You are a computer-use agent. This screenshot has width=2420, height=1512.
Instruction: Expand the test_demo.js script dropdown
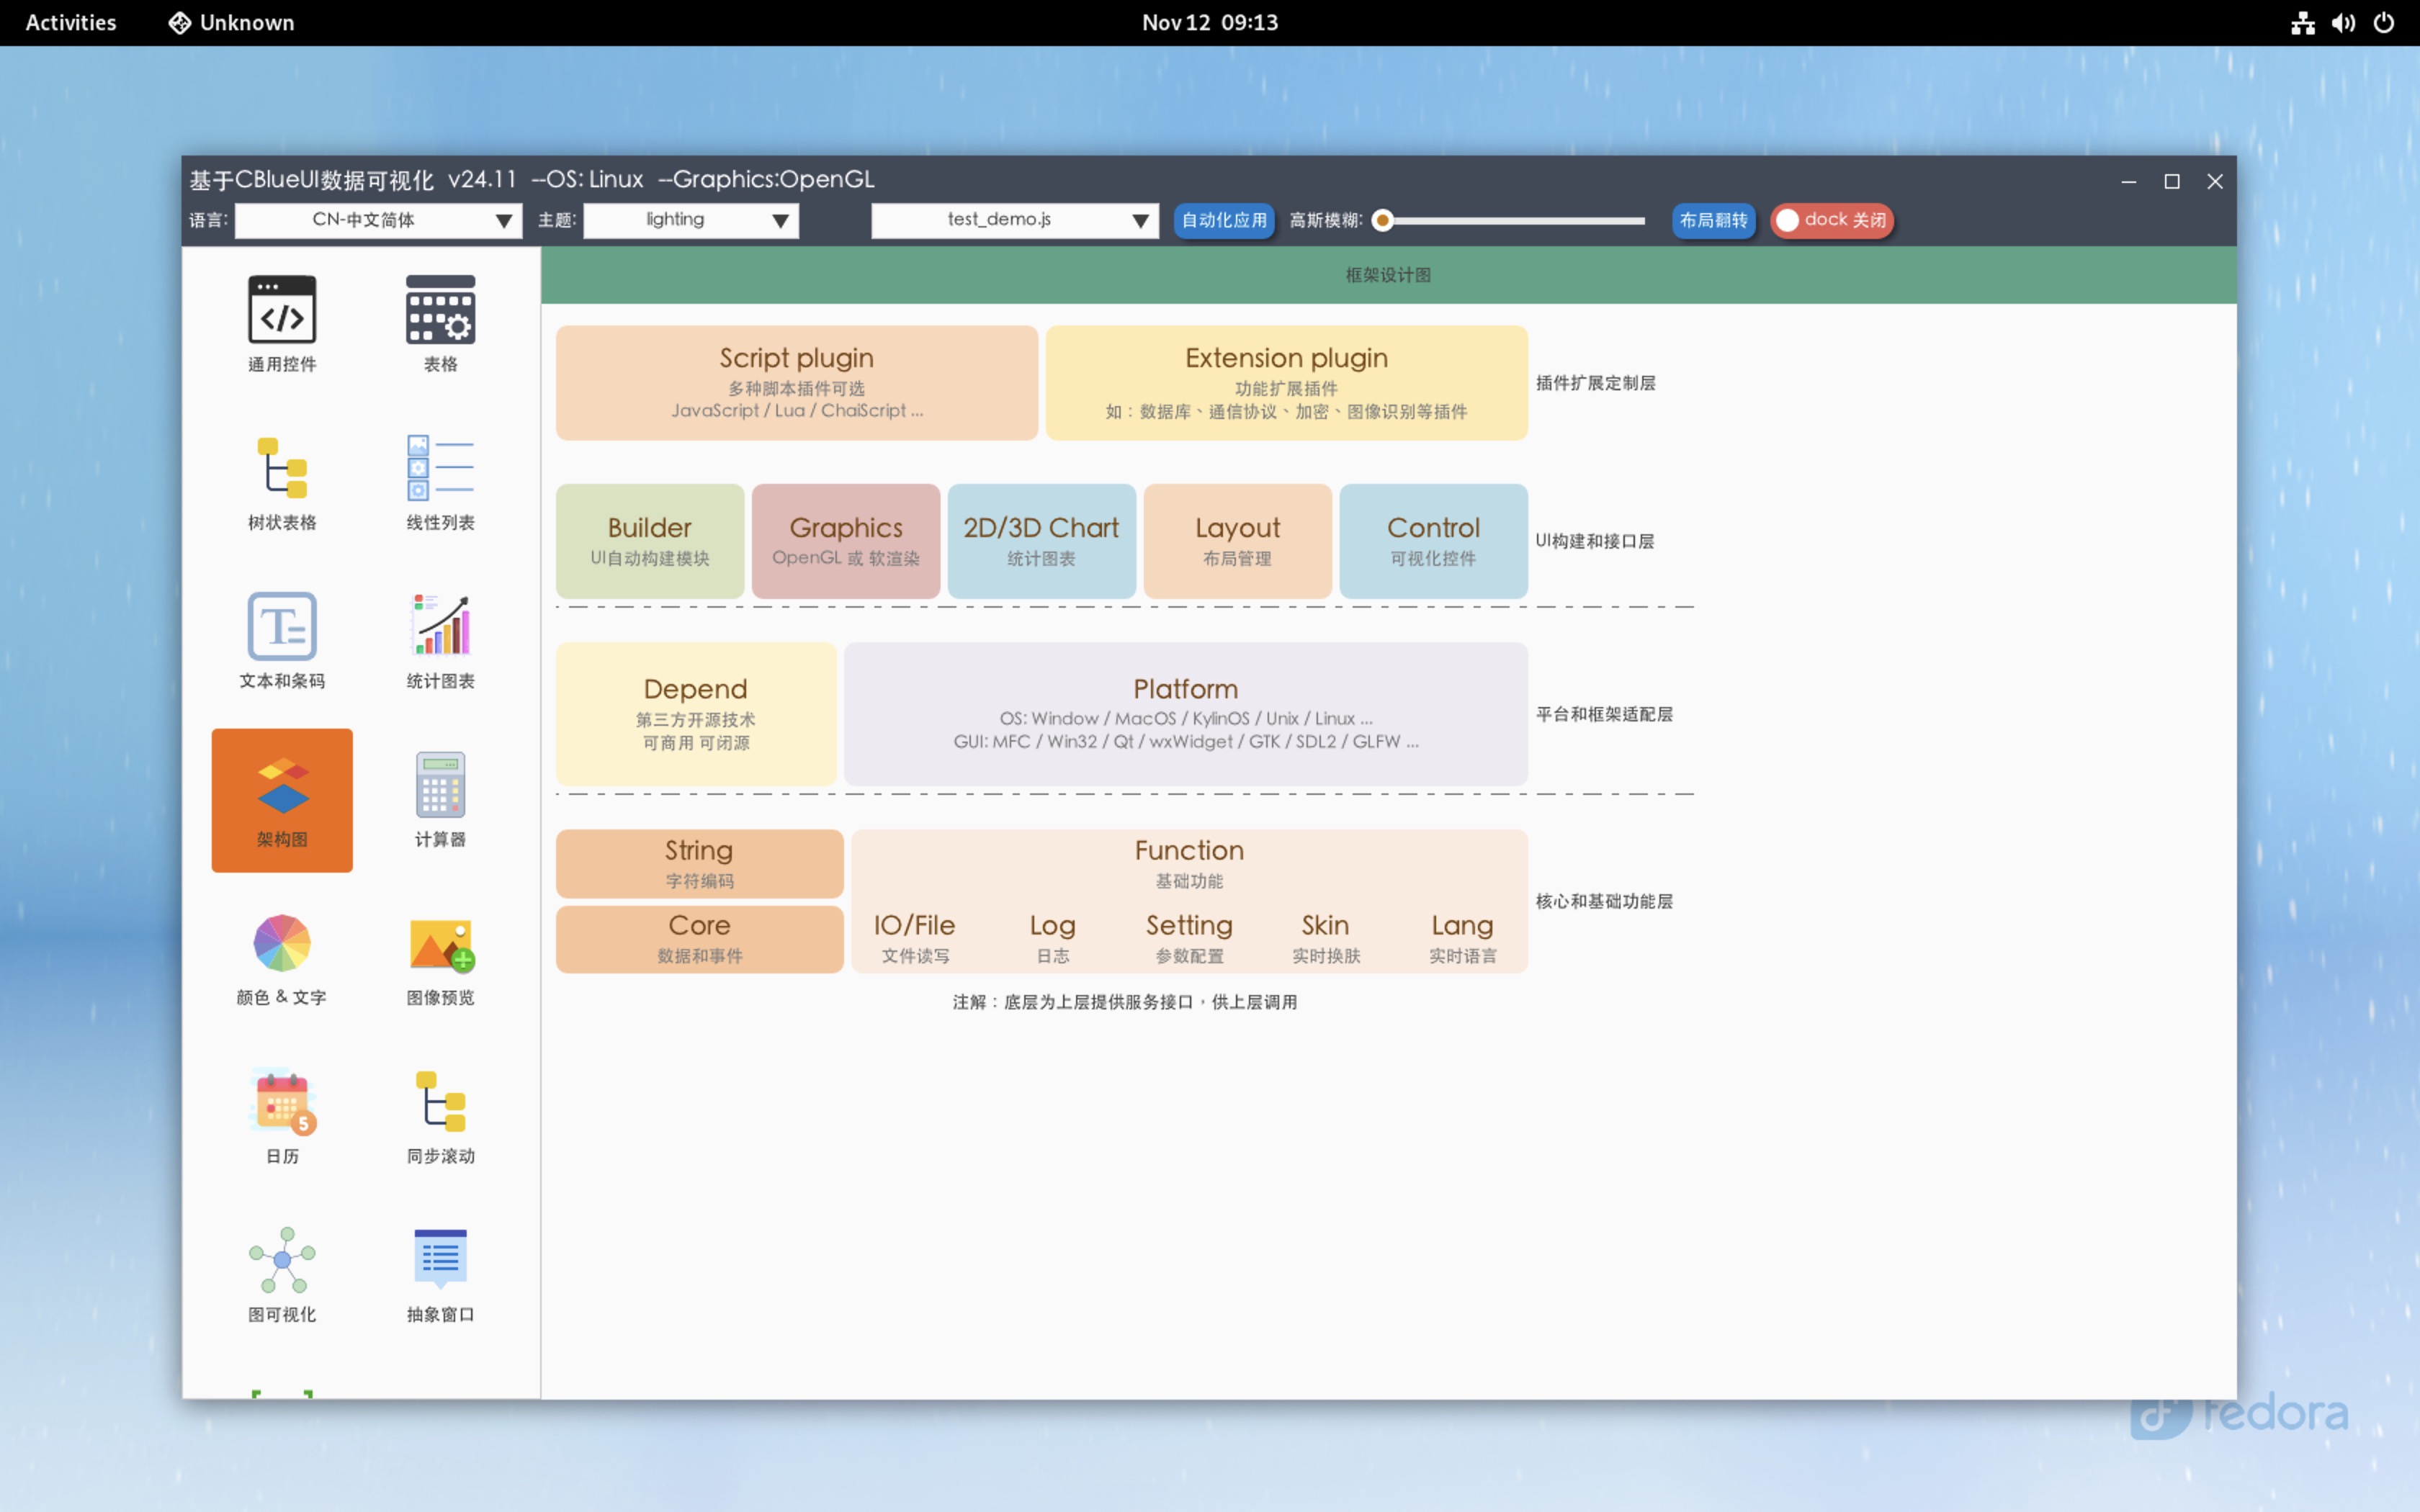point(1014,220)
